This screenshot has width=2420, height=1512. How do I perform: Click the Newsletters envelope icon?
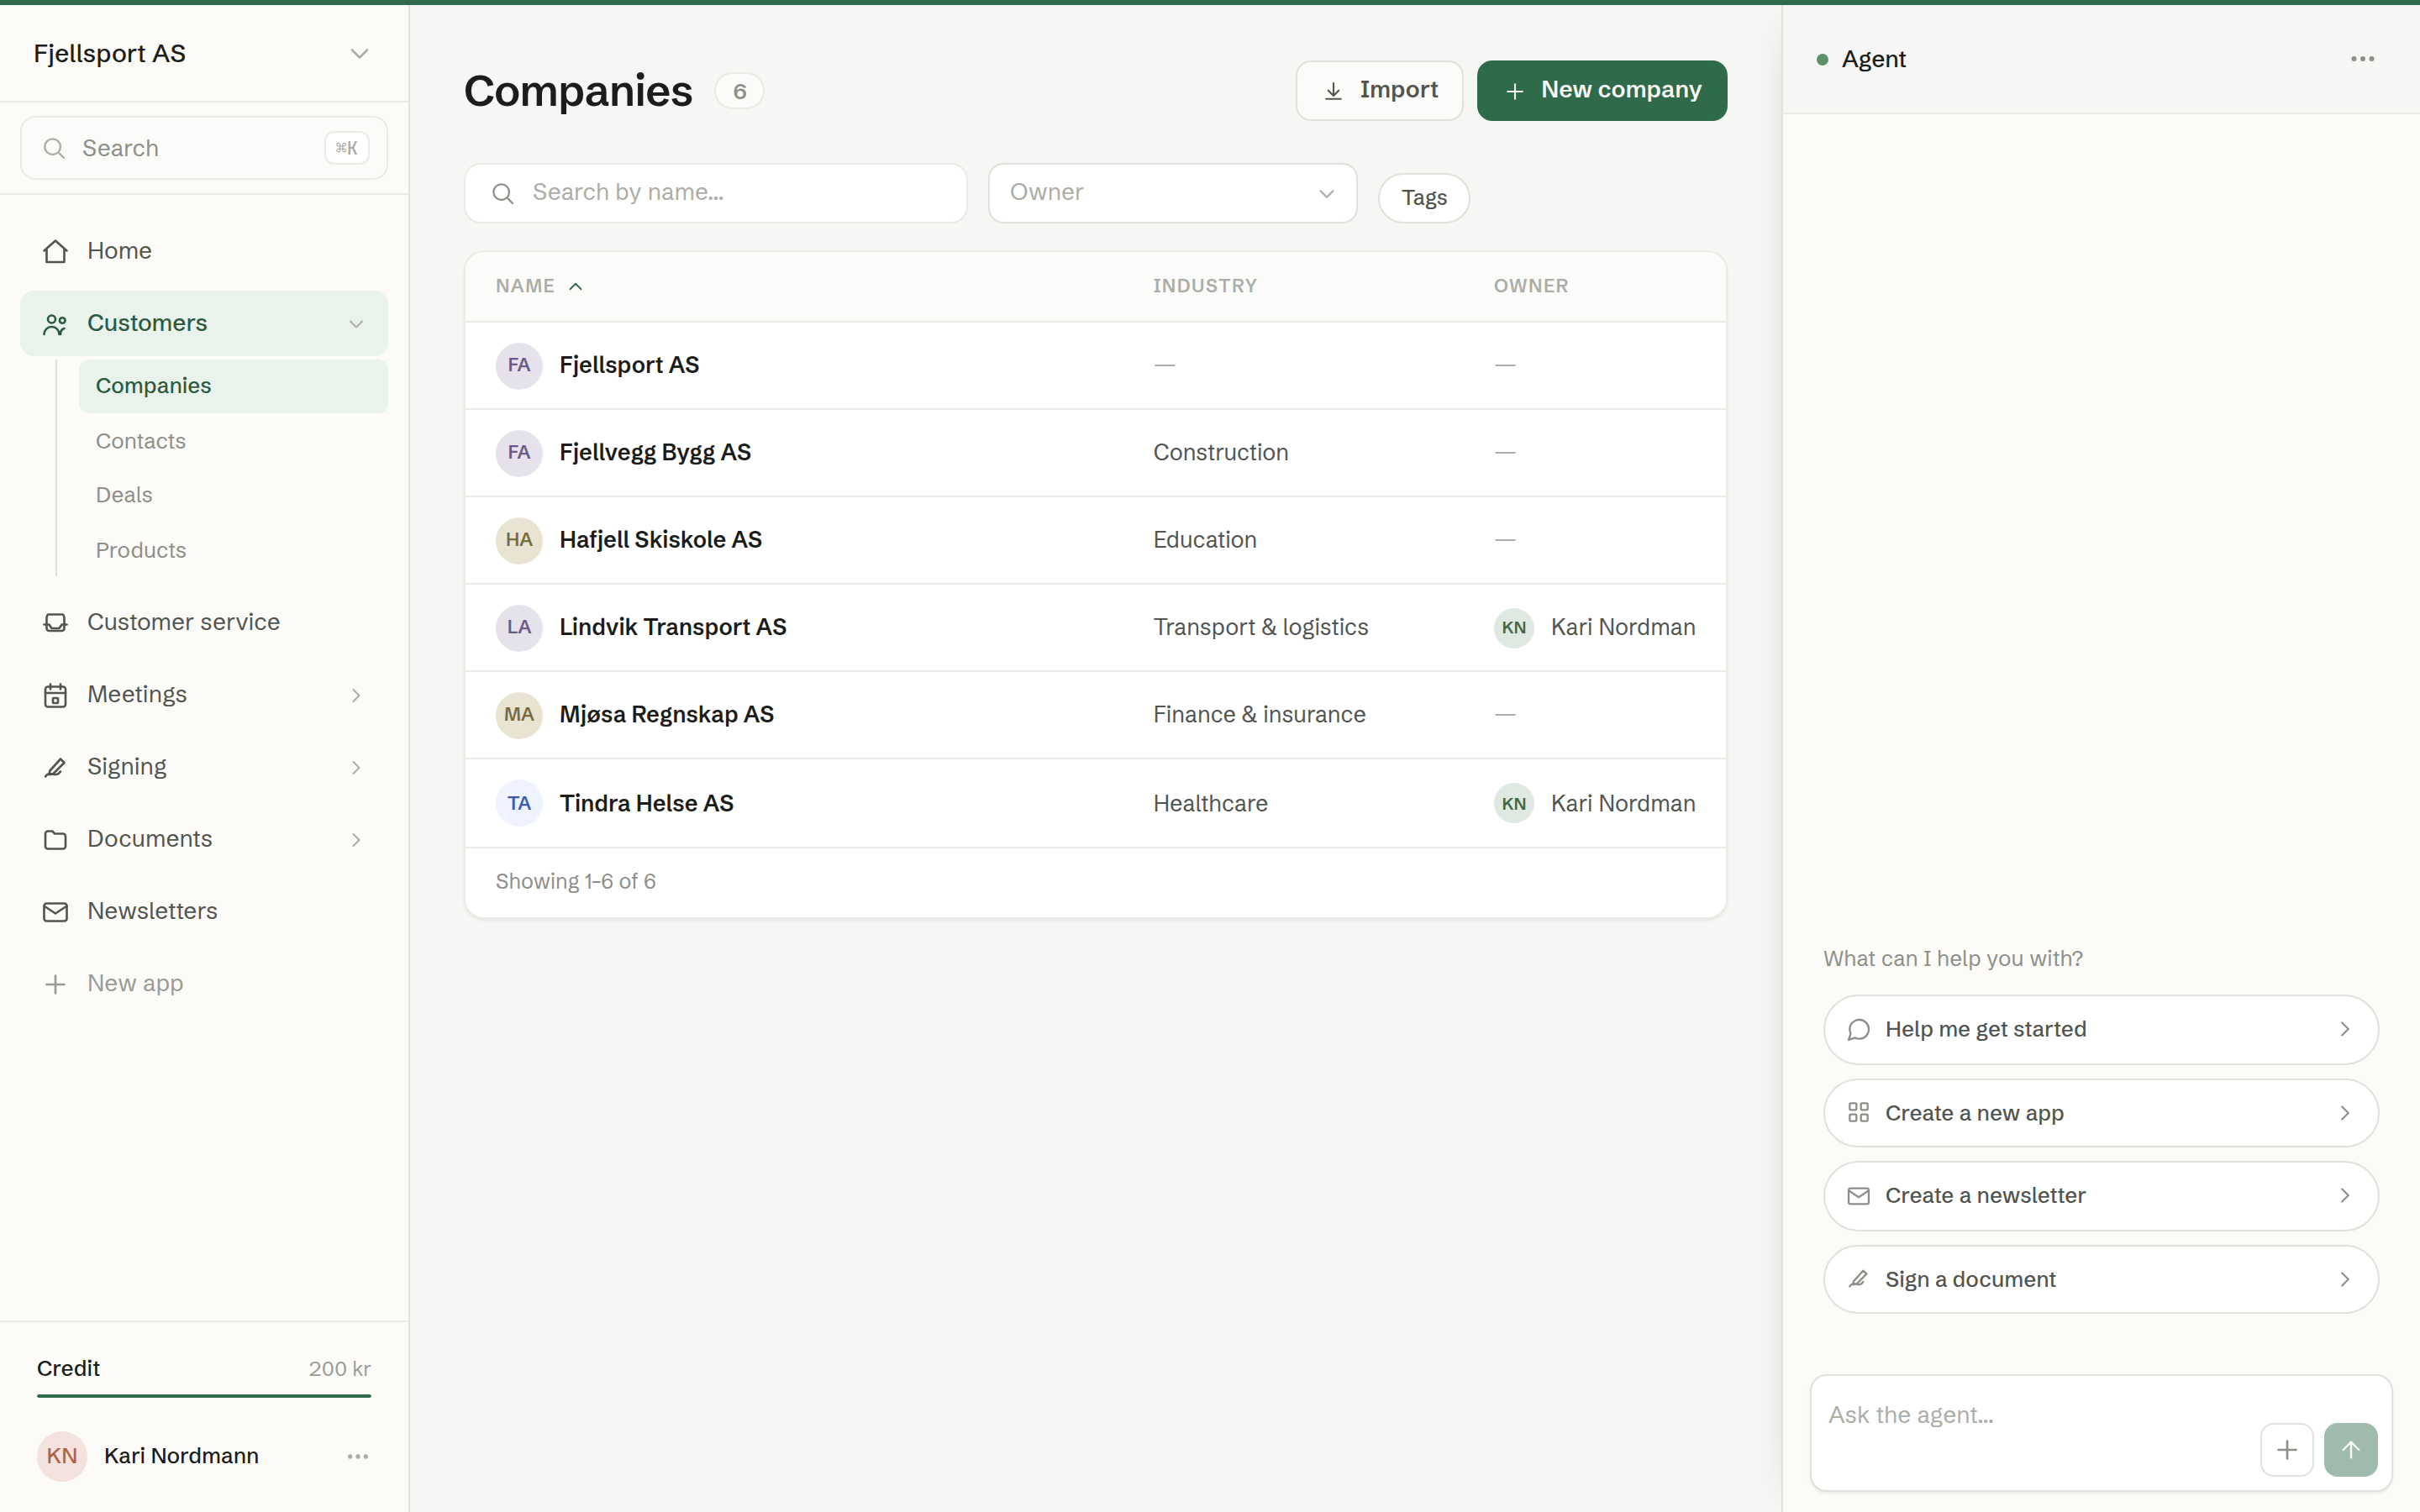55,912
